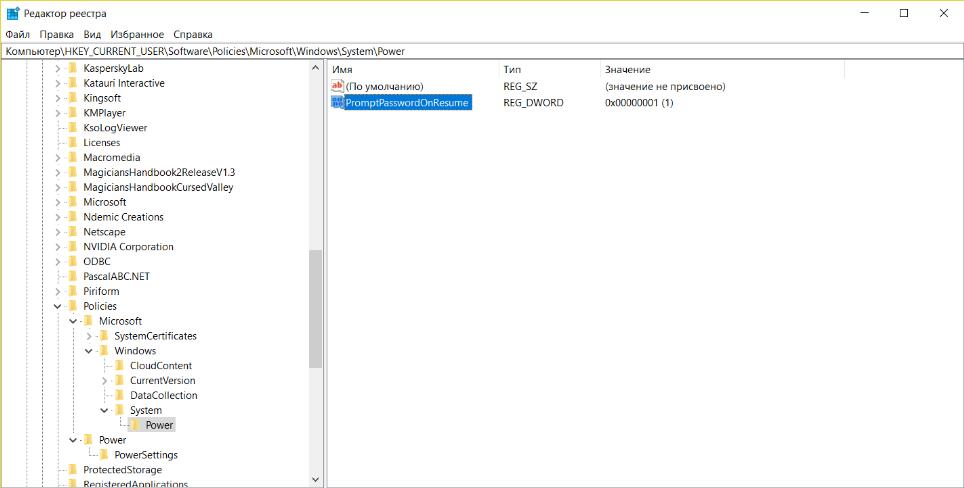Open the Файл menu
The height and width of the screenshot is (488, 964).
click(18, 34)
